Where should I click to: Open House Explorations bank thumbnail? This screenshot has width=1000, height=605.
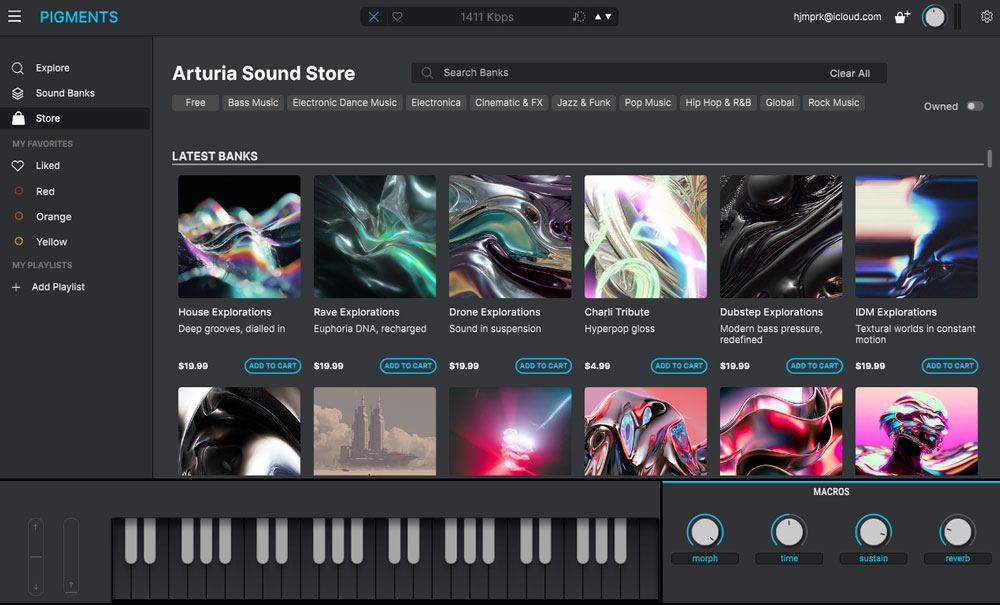pos(239,237)
